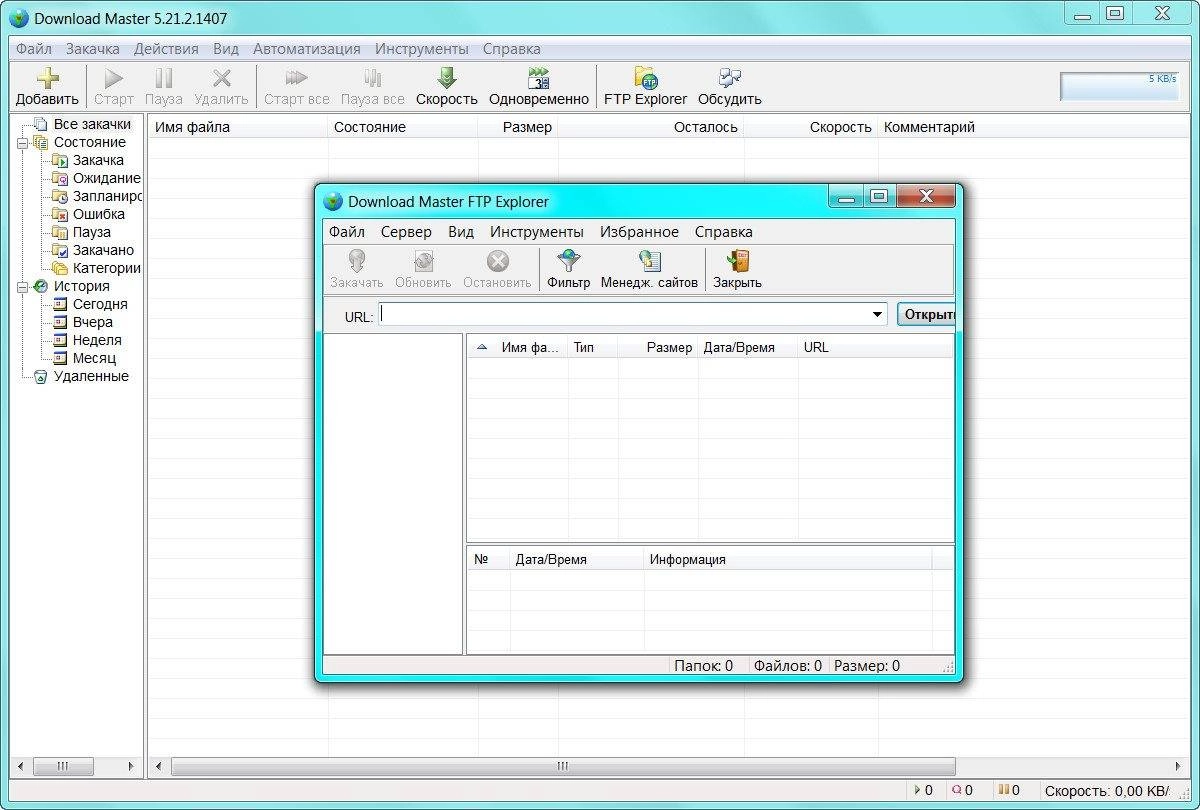Image resolution: width=1200 pixels, height=810 pixels.
Task: Click the sort arrow column header in FTP list
Action: point(482,347)
